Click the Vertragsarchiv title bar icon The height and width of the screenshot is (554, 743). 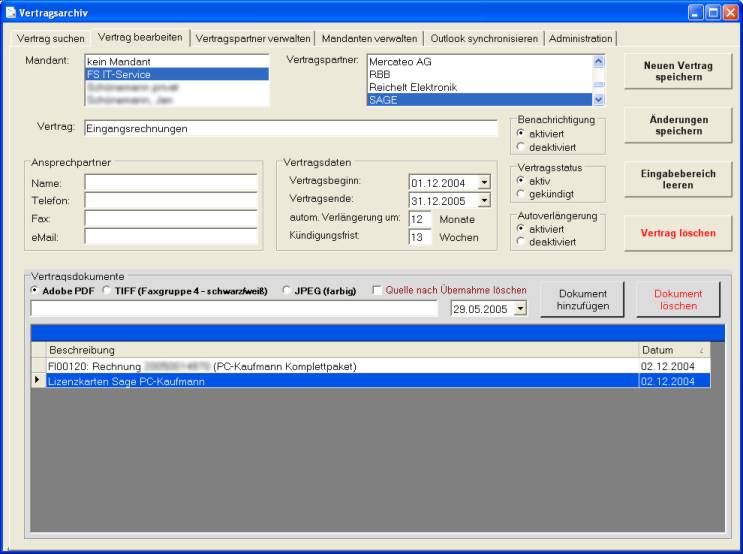coord(12,11)
